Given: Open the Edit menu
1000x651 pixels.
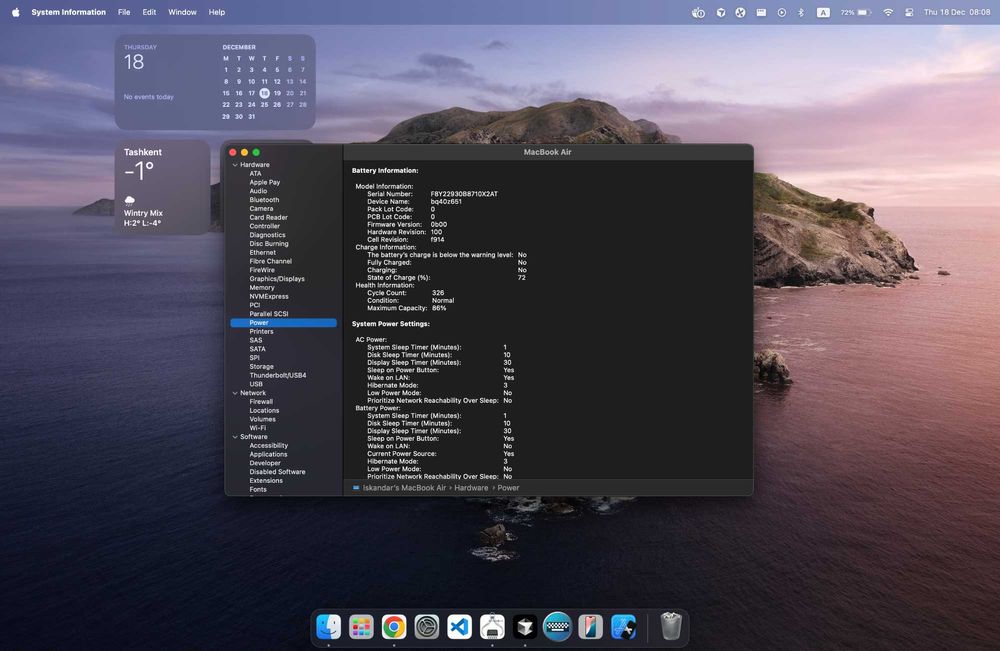Looking at the screenshot, I should 149,12.
